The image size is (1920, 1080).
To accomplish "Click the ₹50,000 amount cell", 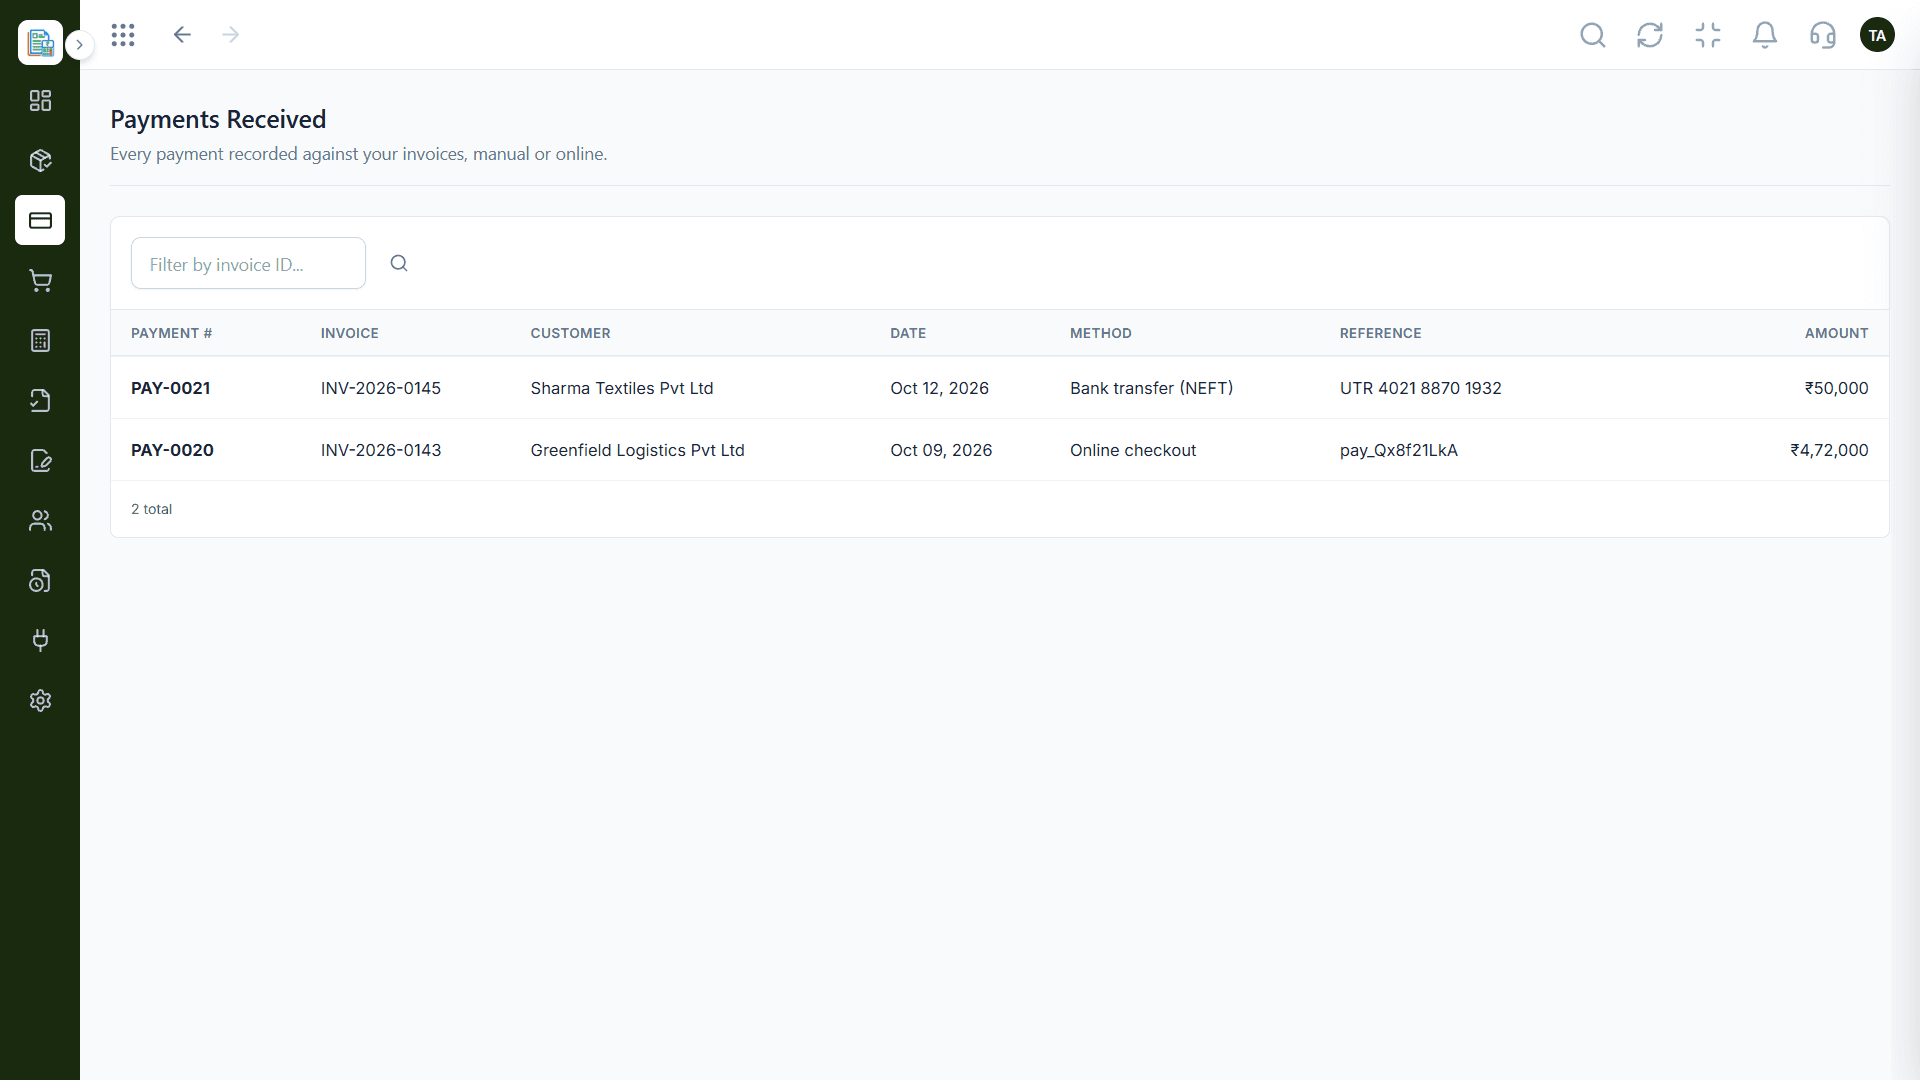I will pos(1837,388).
